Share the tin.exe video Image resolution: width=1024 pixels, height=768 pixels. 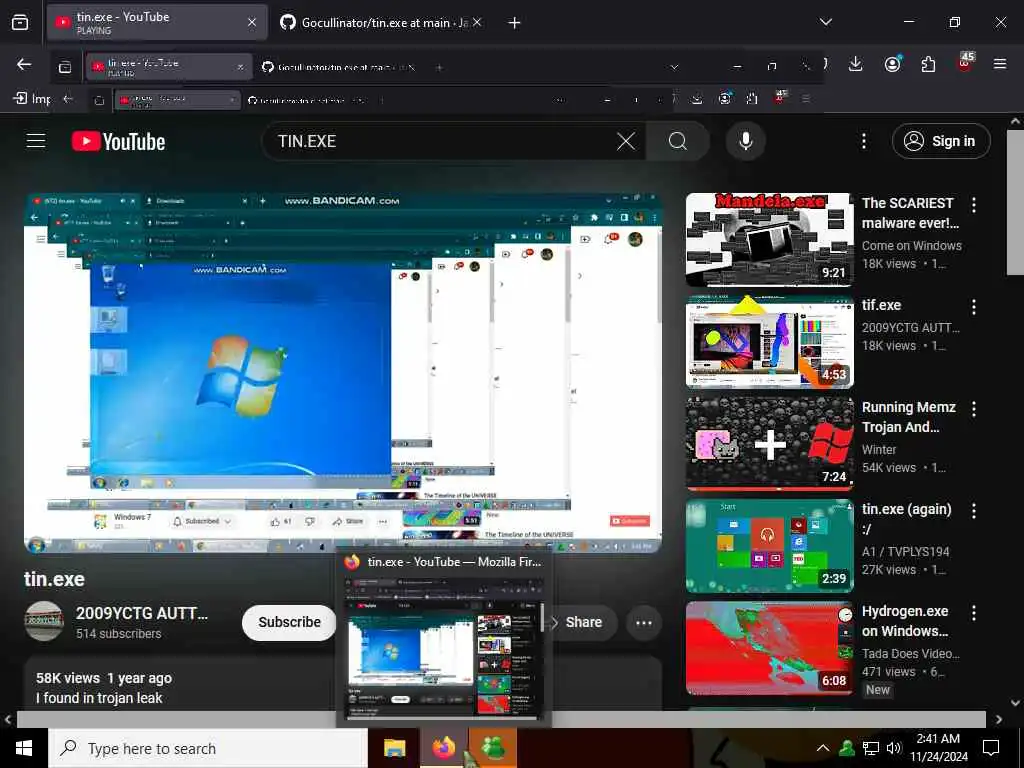(x=583, y=622)
